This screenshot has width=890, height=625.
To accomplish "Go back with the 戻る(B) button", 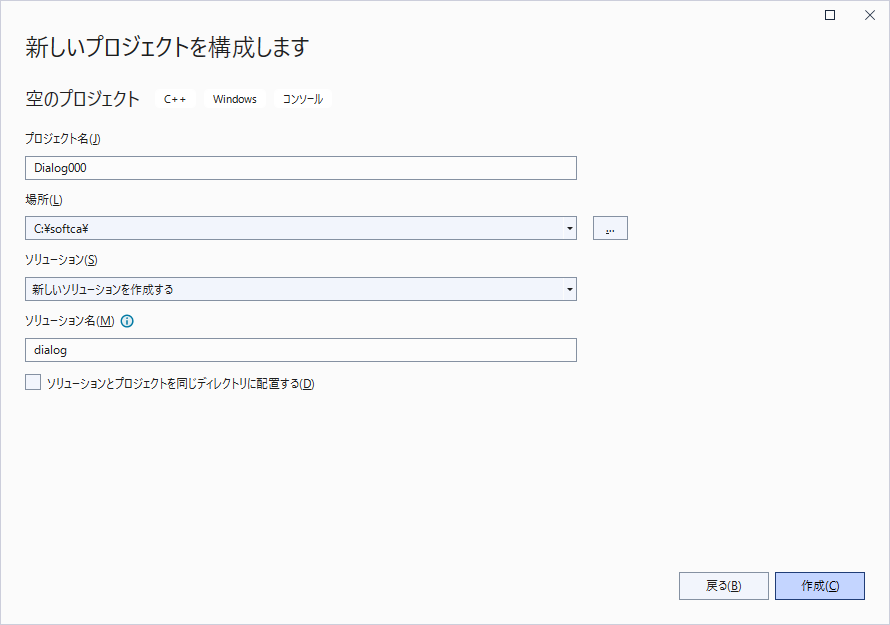I will 723,586.
